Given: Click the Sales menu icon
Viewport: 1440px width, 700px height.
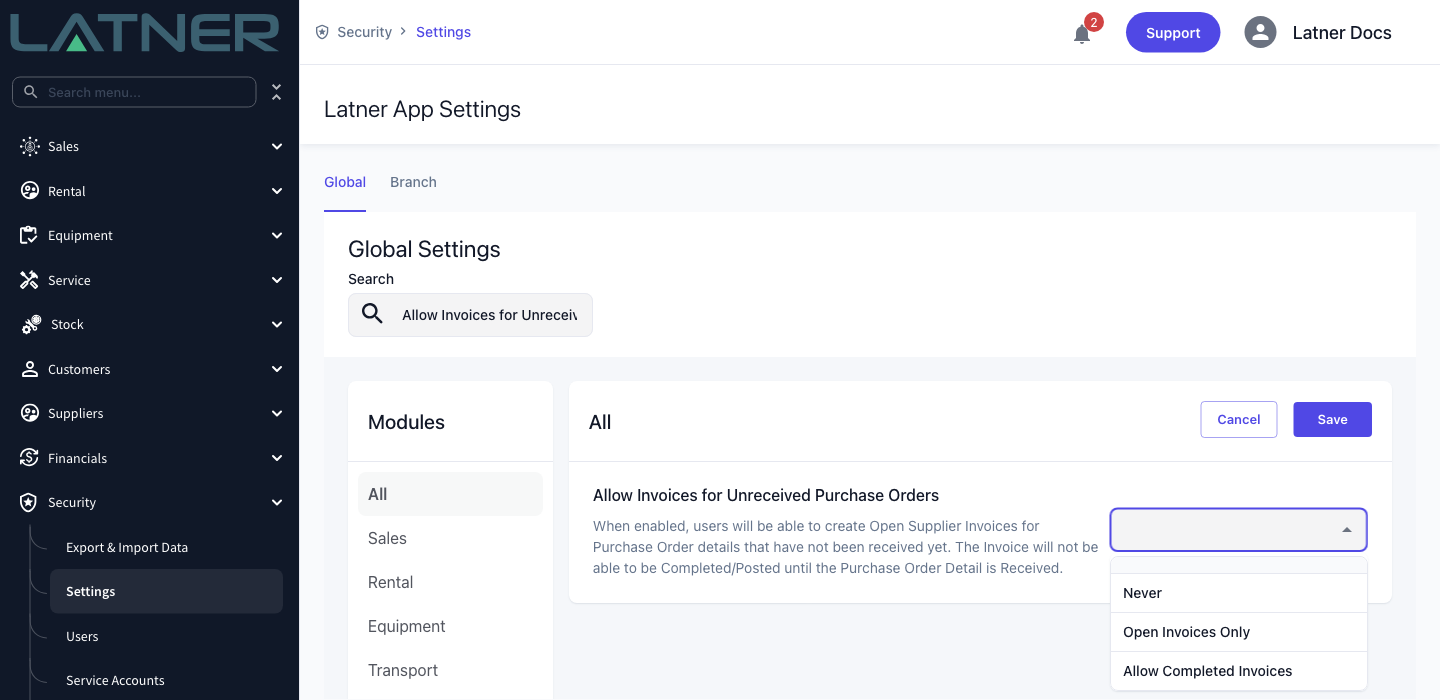Looking at the screenshot, I should (x=30, y=146).
